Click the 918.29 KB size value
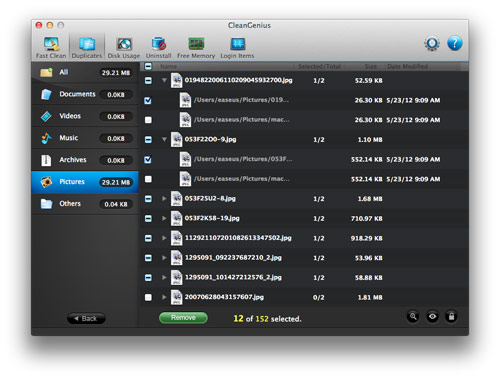Image resolution: width=500 pixels, height=379 pixels. (366, 238)
